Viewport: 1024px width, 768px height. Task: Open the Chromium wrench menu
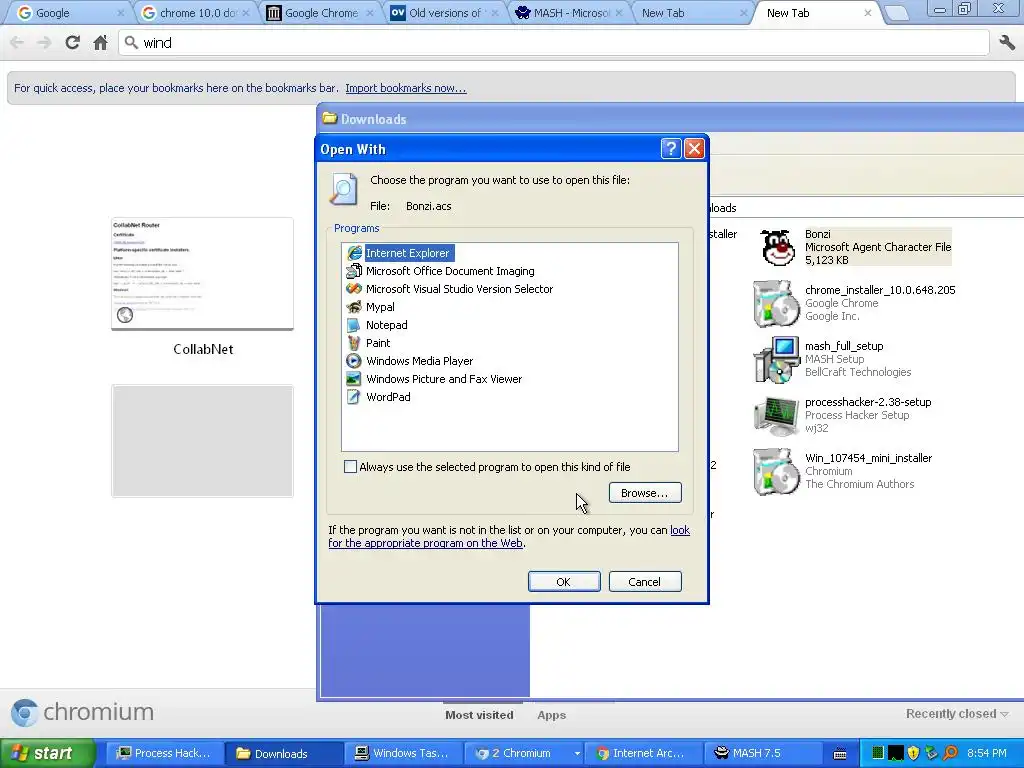[x=1007, y=42]
